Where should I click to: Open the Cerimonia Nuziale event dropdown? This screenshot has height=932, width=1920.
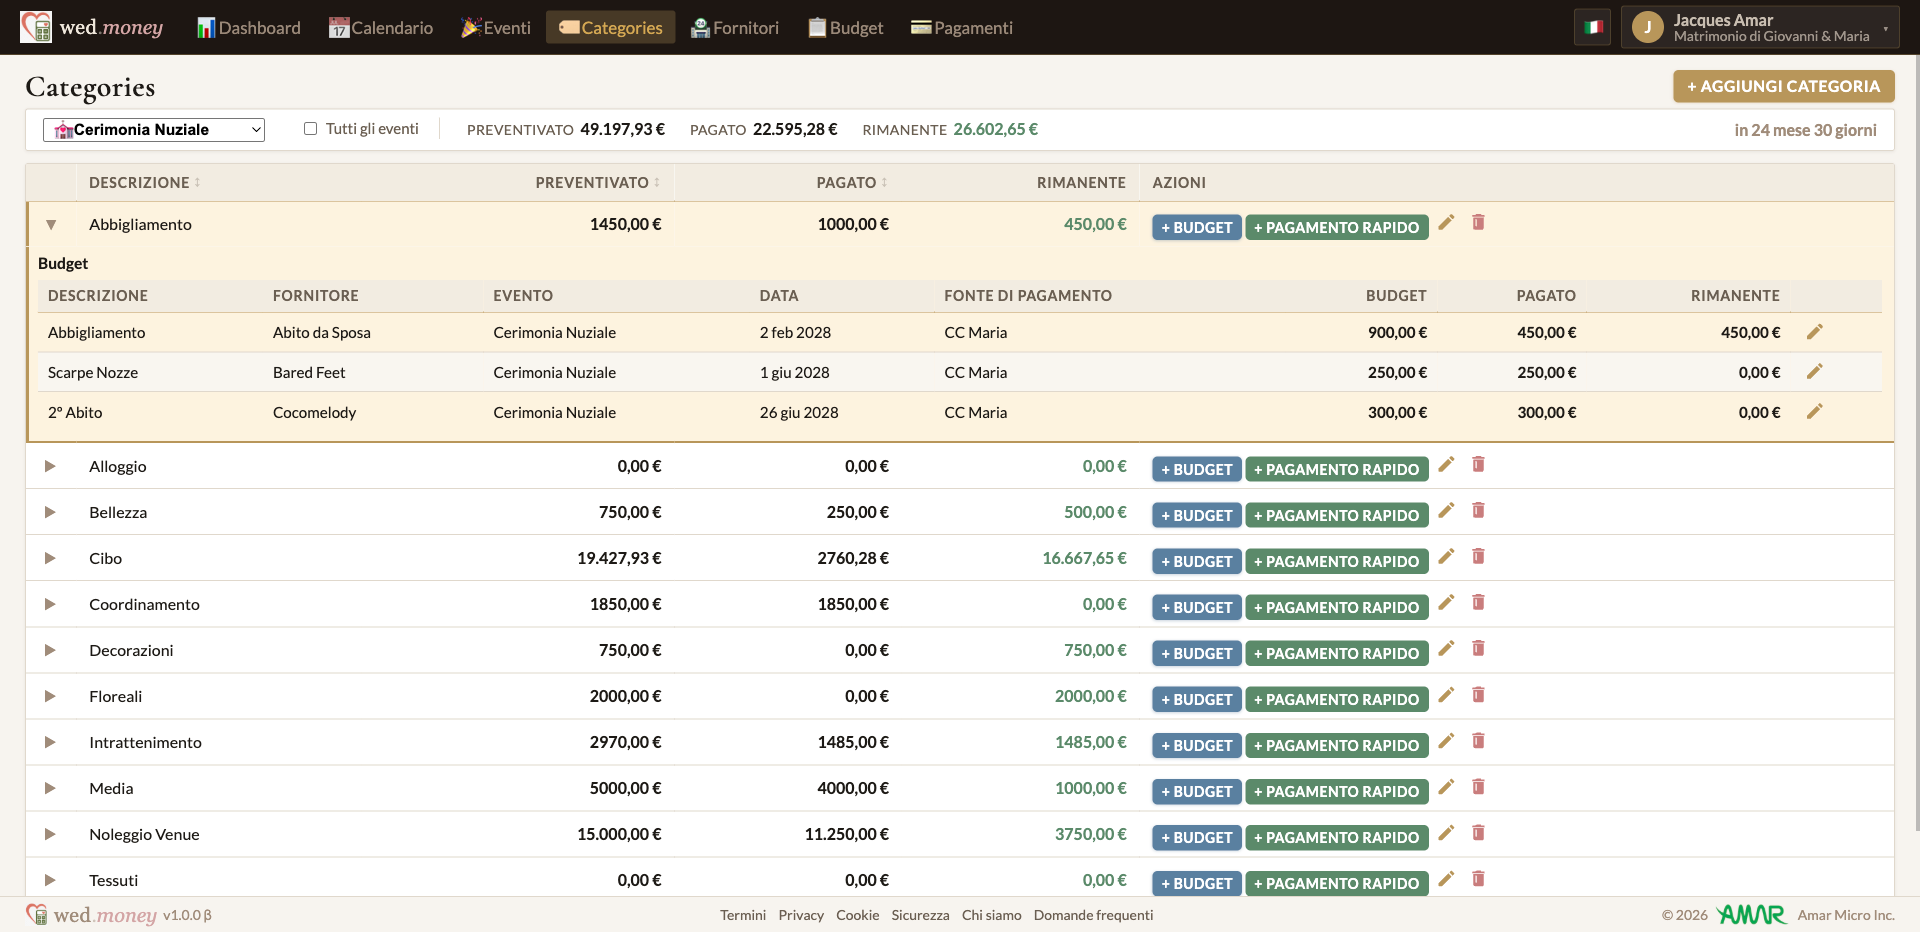[x=154, y=130]
